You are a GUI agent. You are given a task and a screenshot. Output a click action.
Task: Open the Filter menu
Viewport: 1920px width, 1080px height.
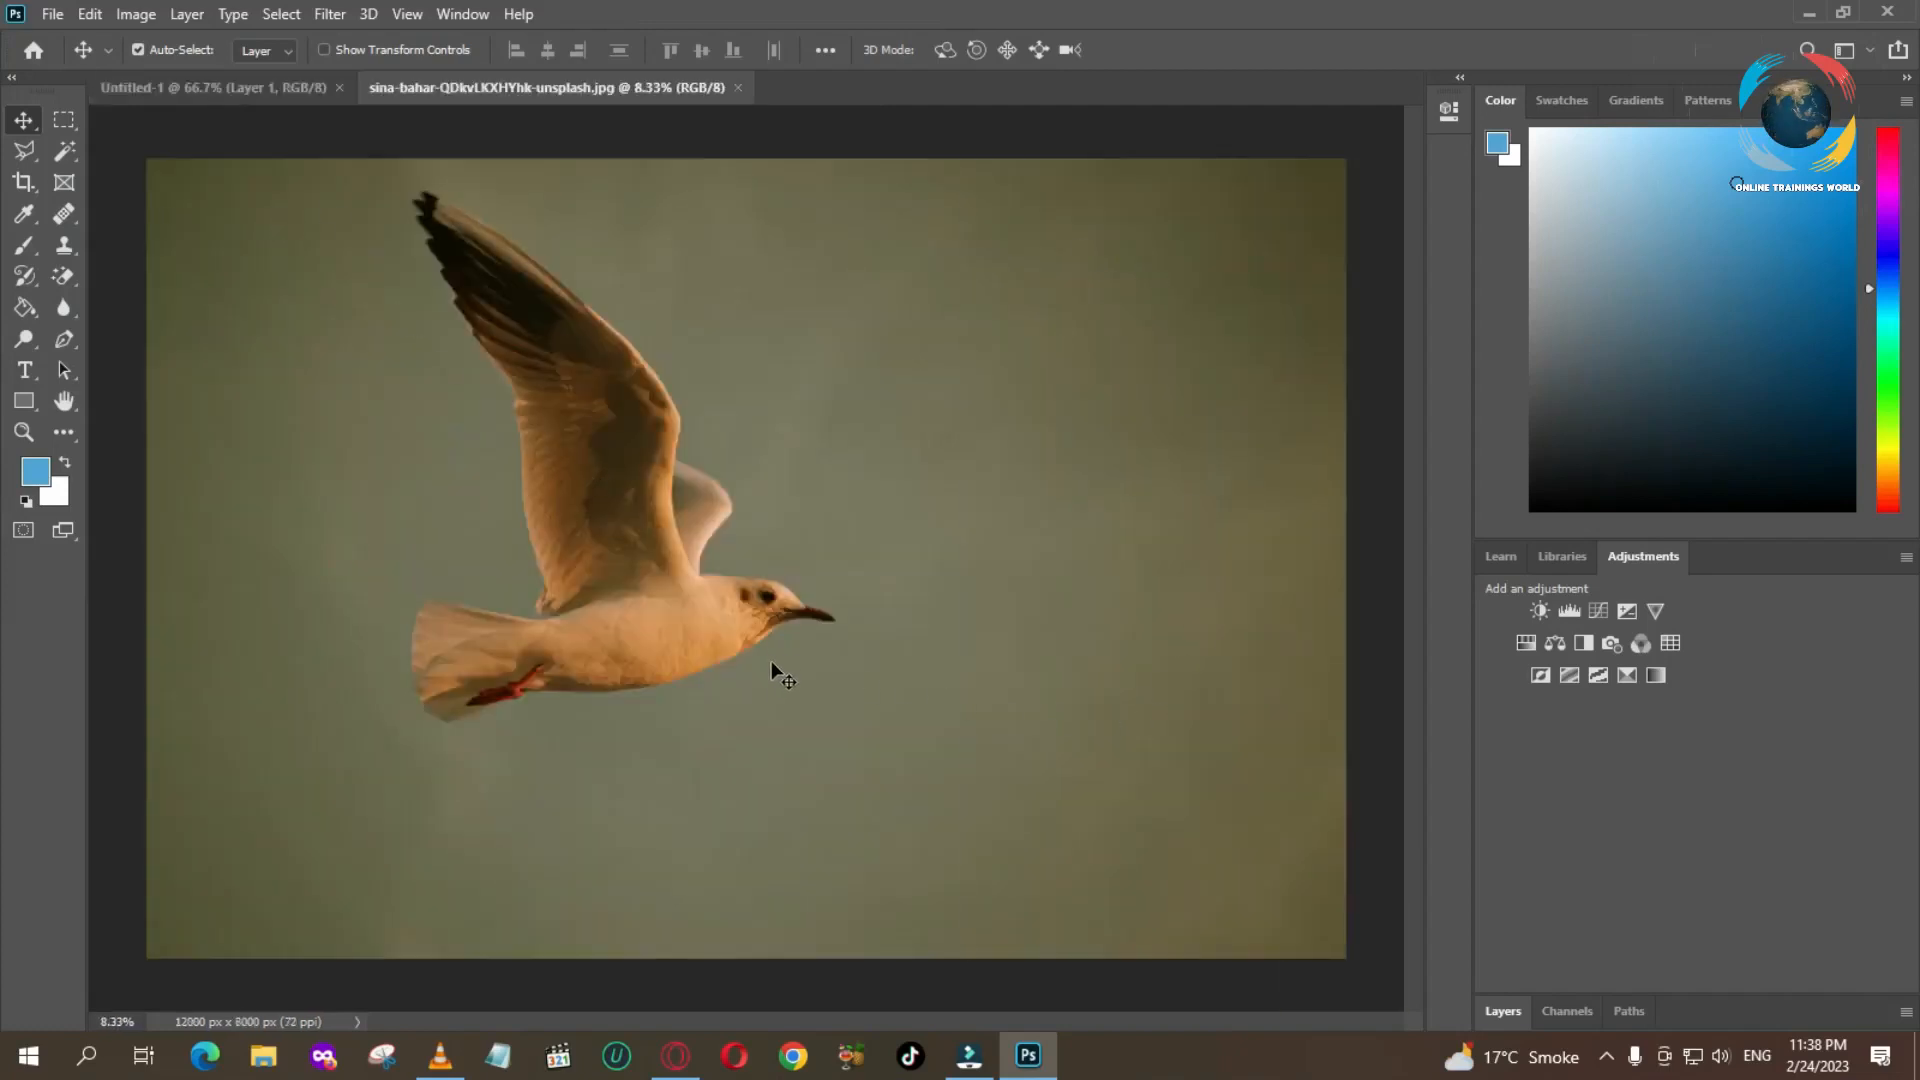pyautogui.click(x=329, y=14)
